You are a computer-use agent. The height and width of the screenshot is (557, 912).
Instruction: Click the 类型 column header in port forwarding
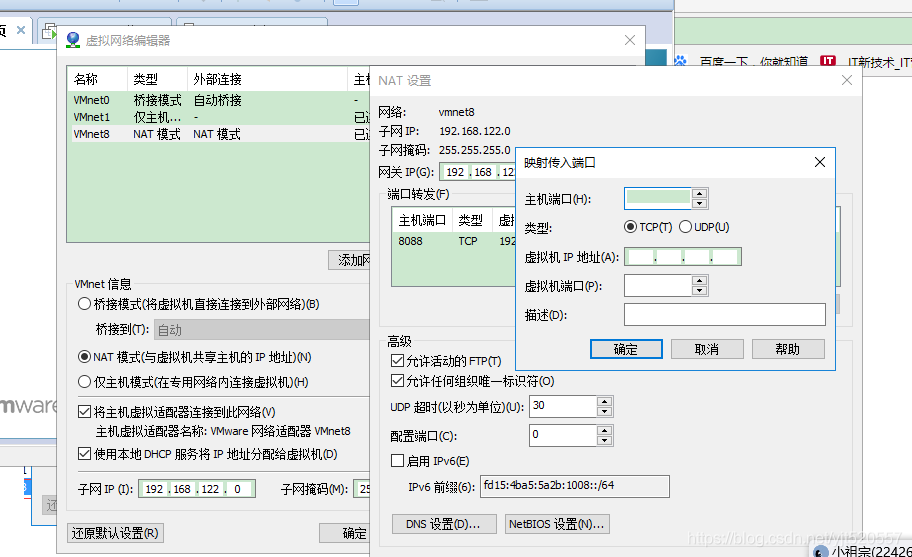470,220
